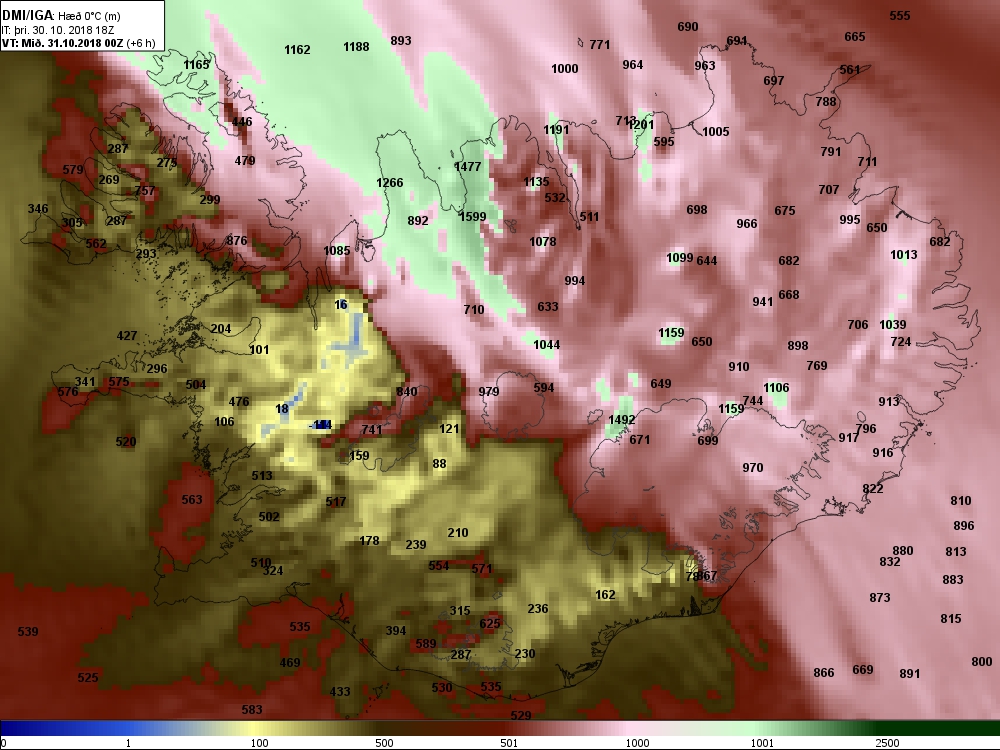Click map value 446

242,122
